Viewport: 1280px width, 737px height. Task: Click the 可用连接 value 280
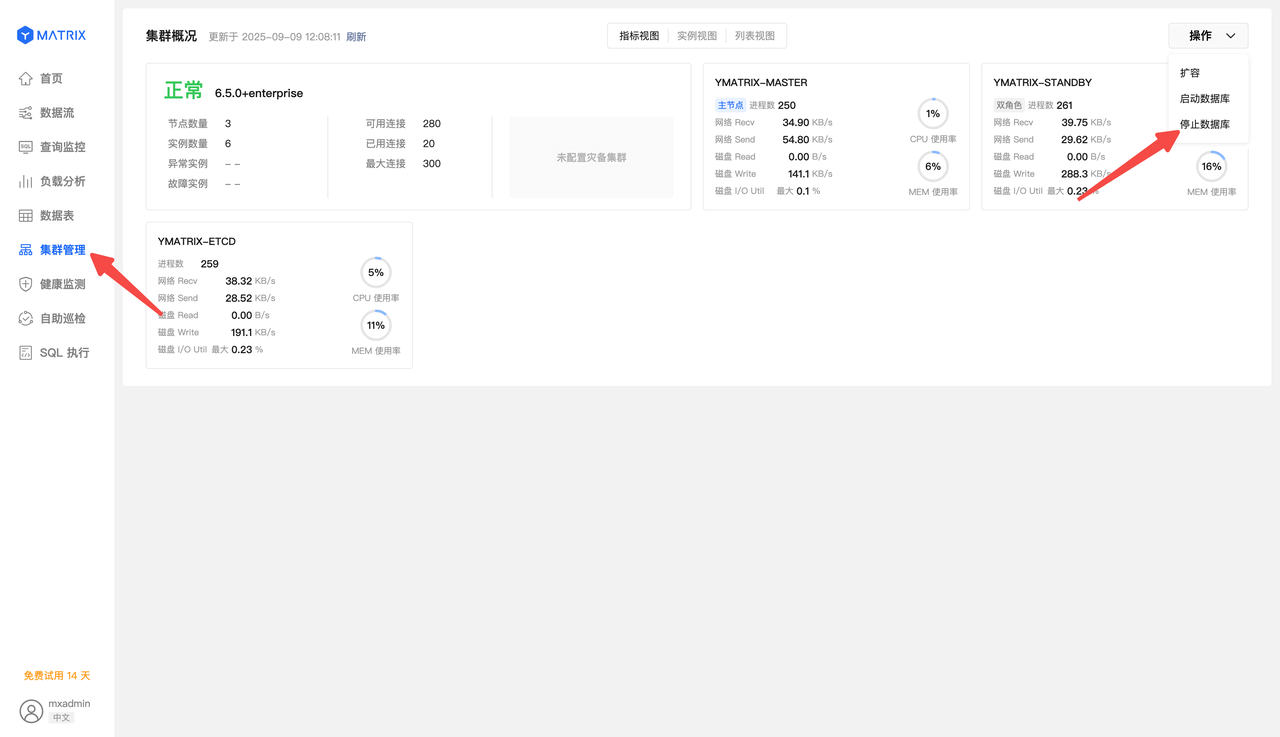431,124
